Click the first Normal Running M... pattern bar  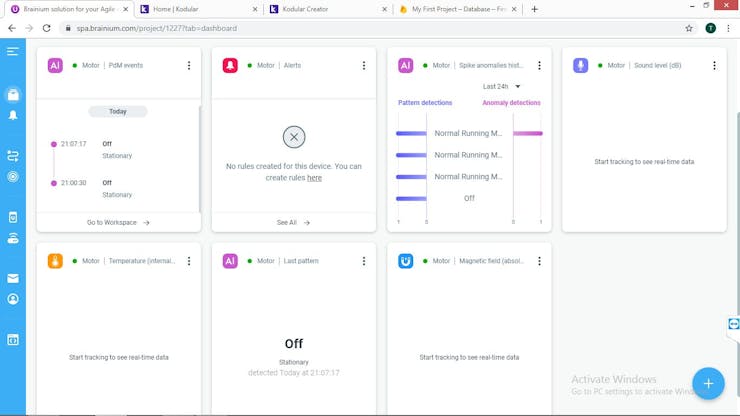coord(411,134)
